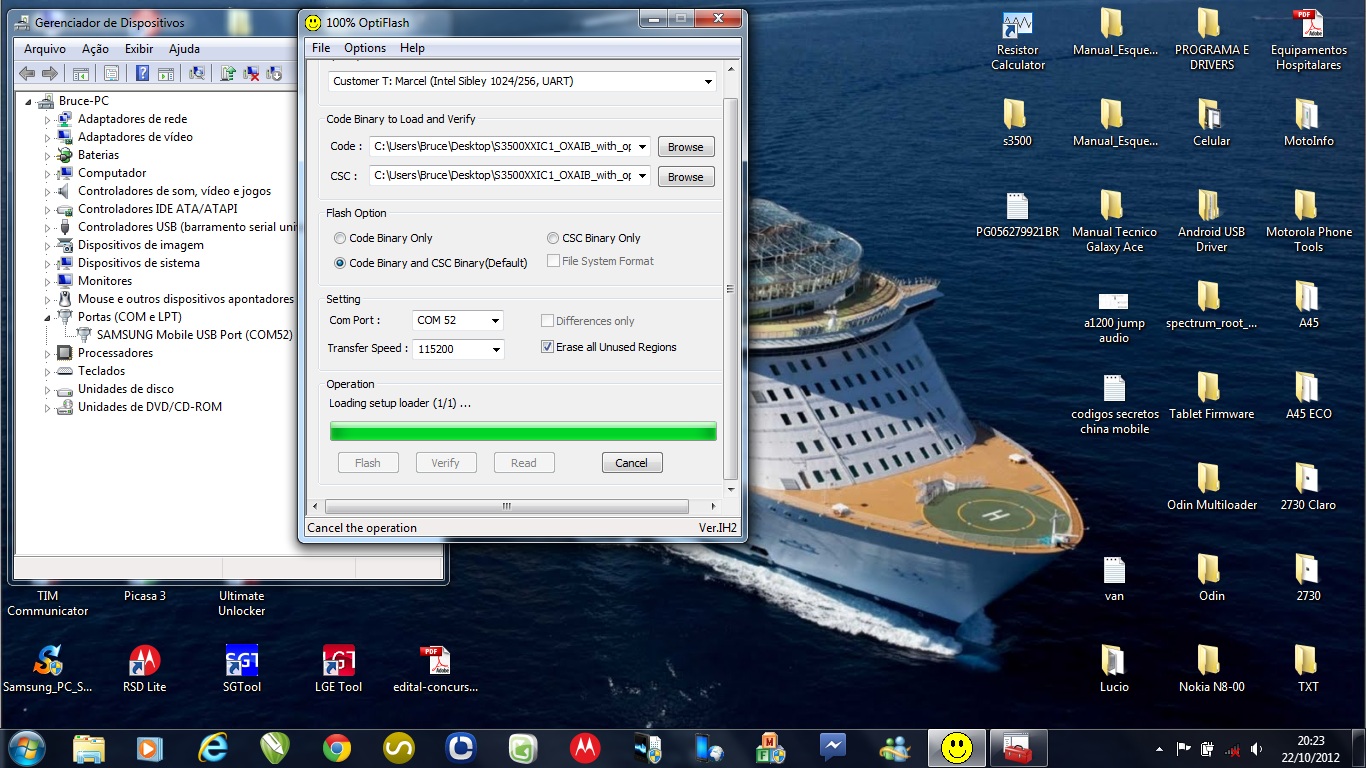Click Cancel button in OptiFlash

coord(632,463)
